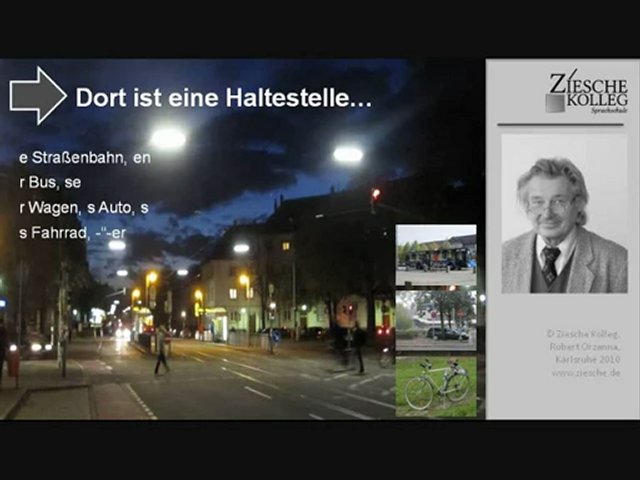Open the tram photo thumbnail

435,255
